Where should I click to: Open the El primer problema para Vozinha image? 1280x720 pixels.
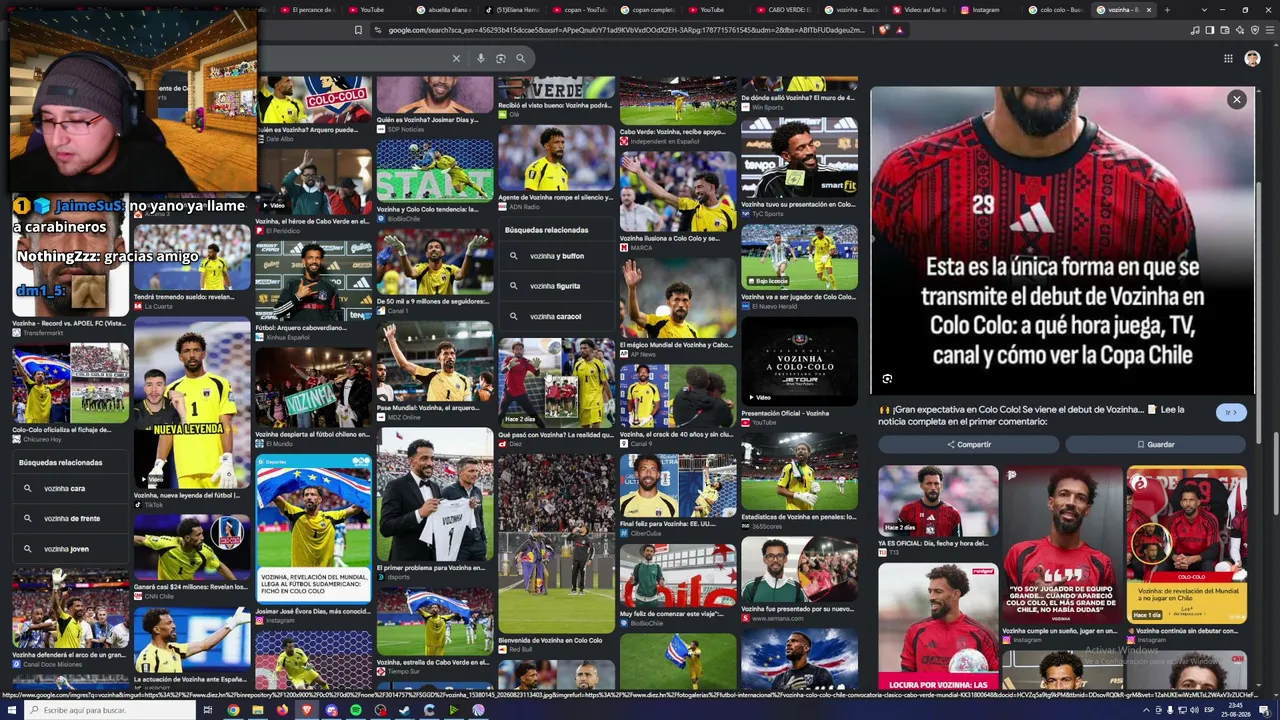point(435,496)
